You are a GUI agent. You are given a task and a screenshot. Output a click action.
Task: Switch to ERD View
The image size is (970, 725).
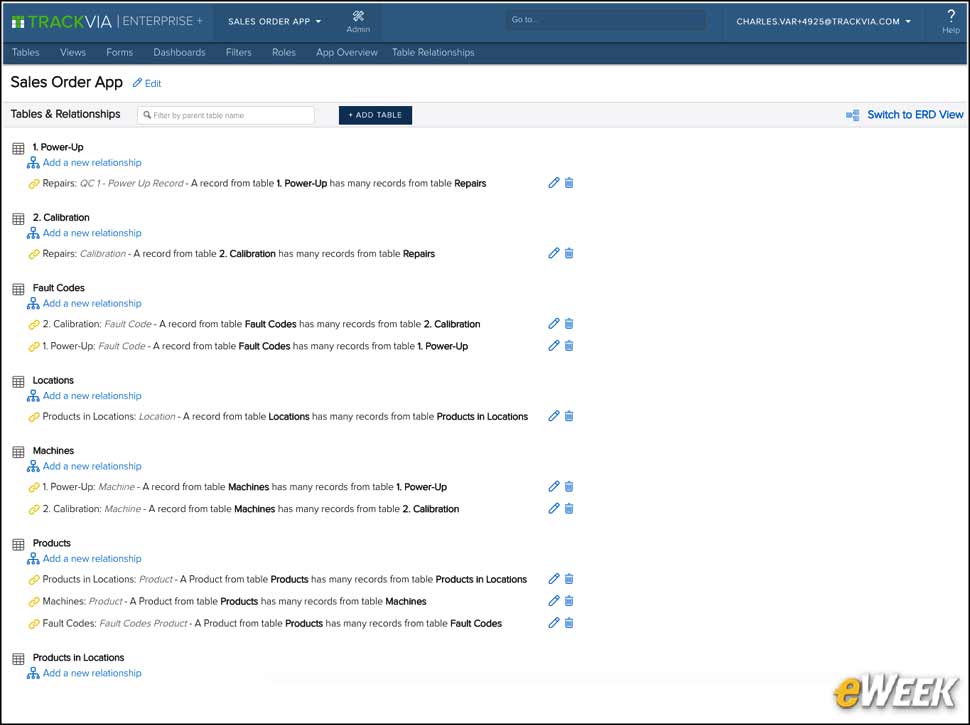point(905,115)
